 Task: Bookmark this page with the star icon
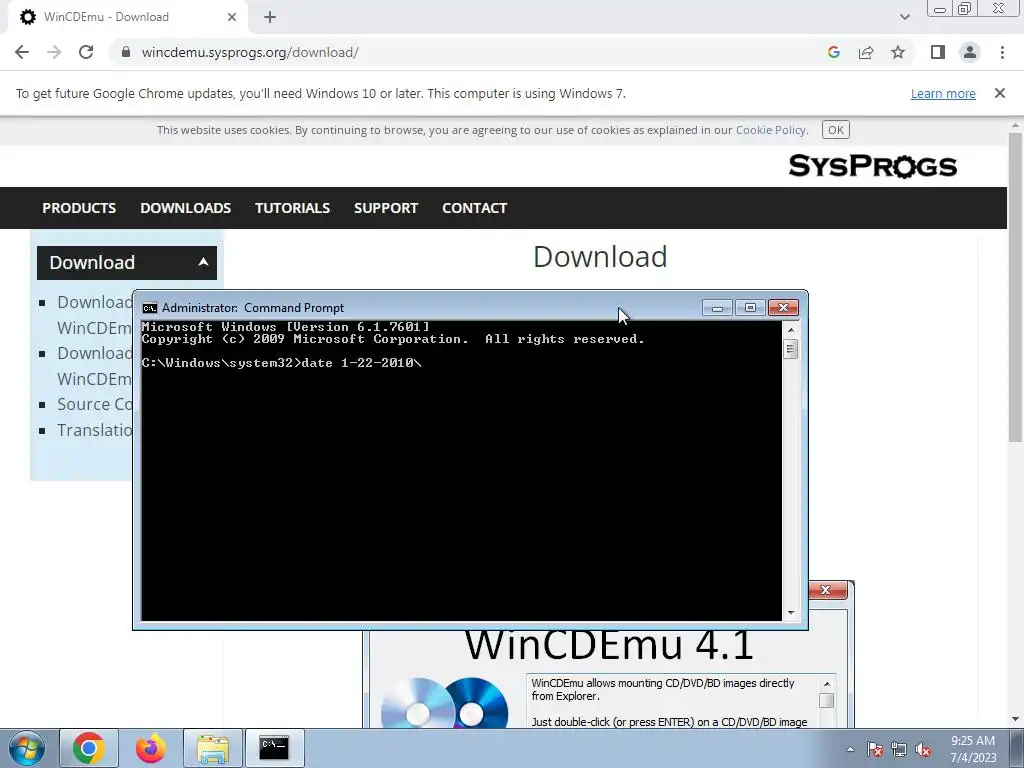coord(898,52)
